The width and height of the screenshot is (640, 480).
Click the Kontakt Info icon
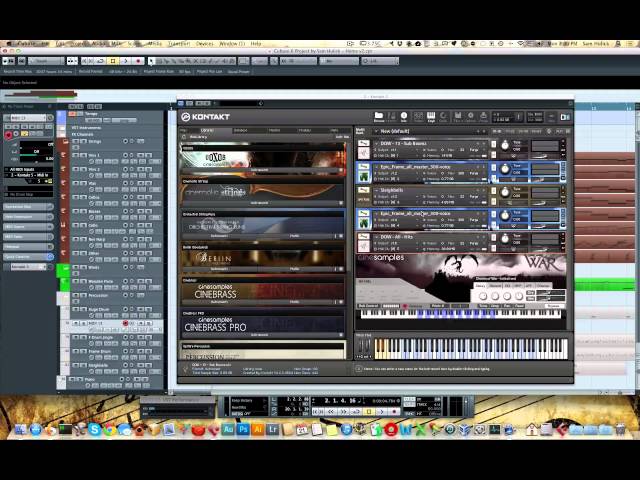click(x=404, y=116)
